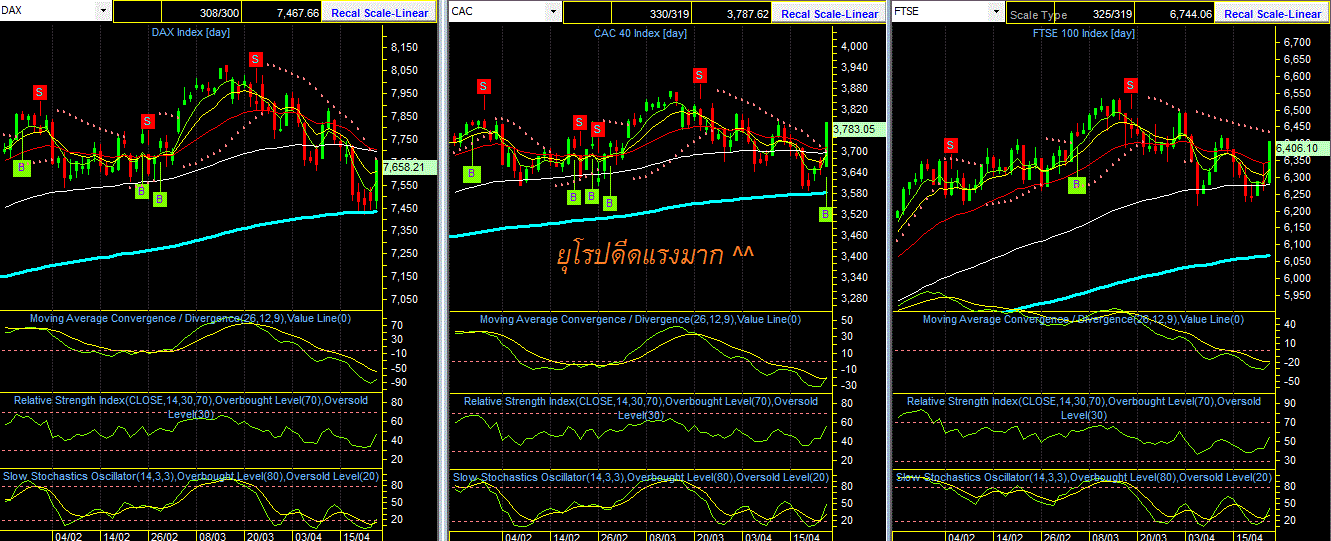
Task: Click the leftmost green B marker on CAC chart
Action: (x=471, y=173)
